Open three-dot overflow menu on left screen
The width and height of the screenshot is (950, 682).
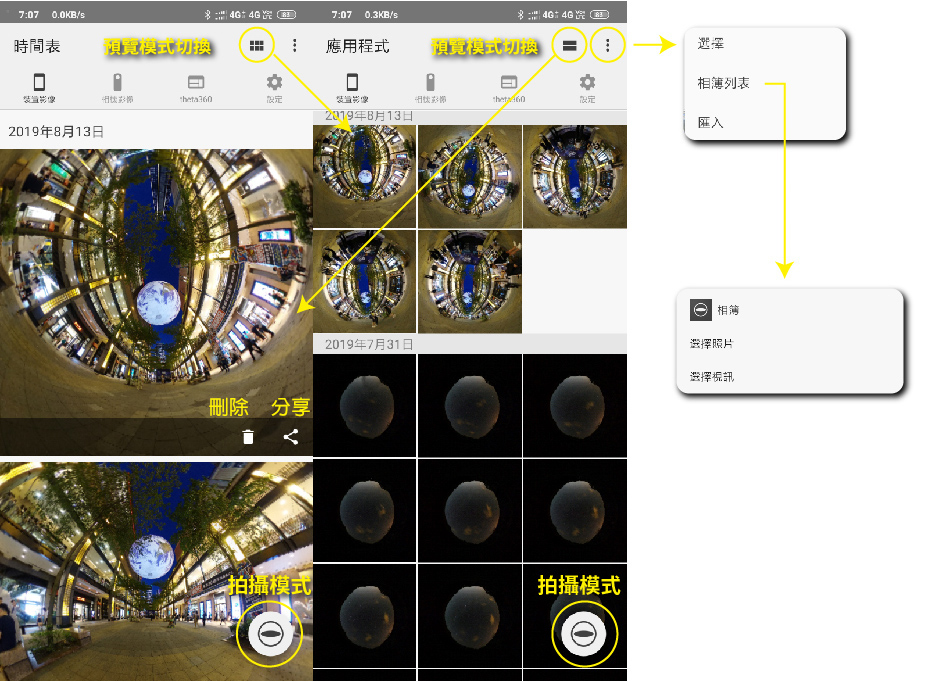click(294, 46)
